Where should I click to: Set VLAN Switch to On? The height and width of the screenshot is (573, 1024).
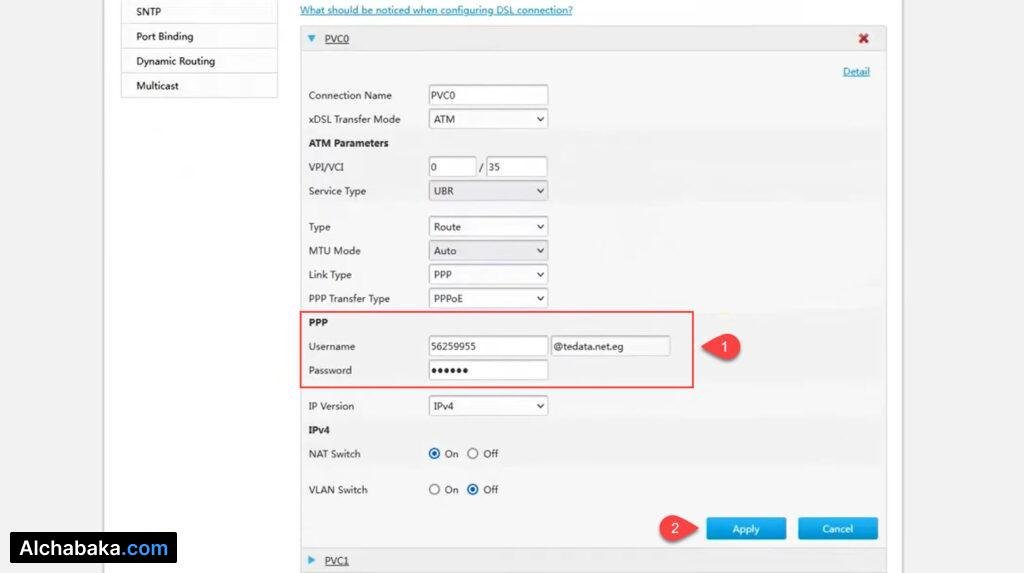click(x=435, y=490)
